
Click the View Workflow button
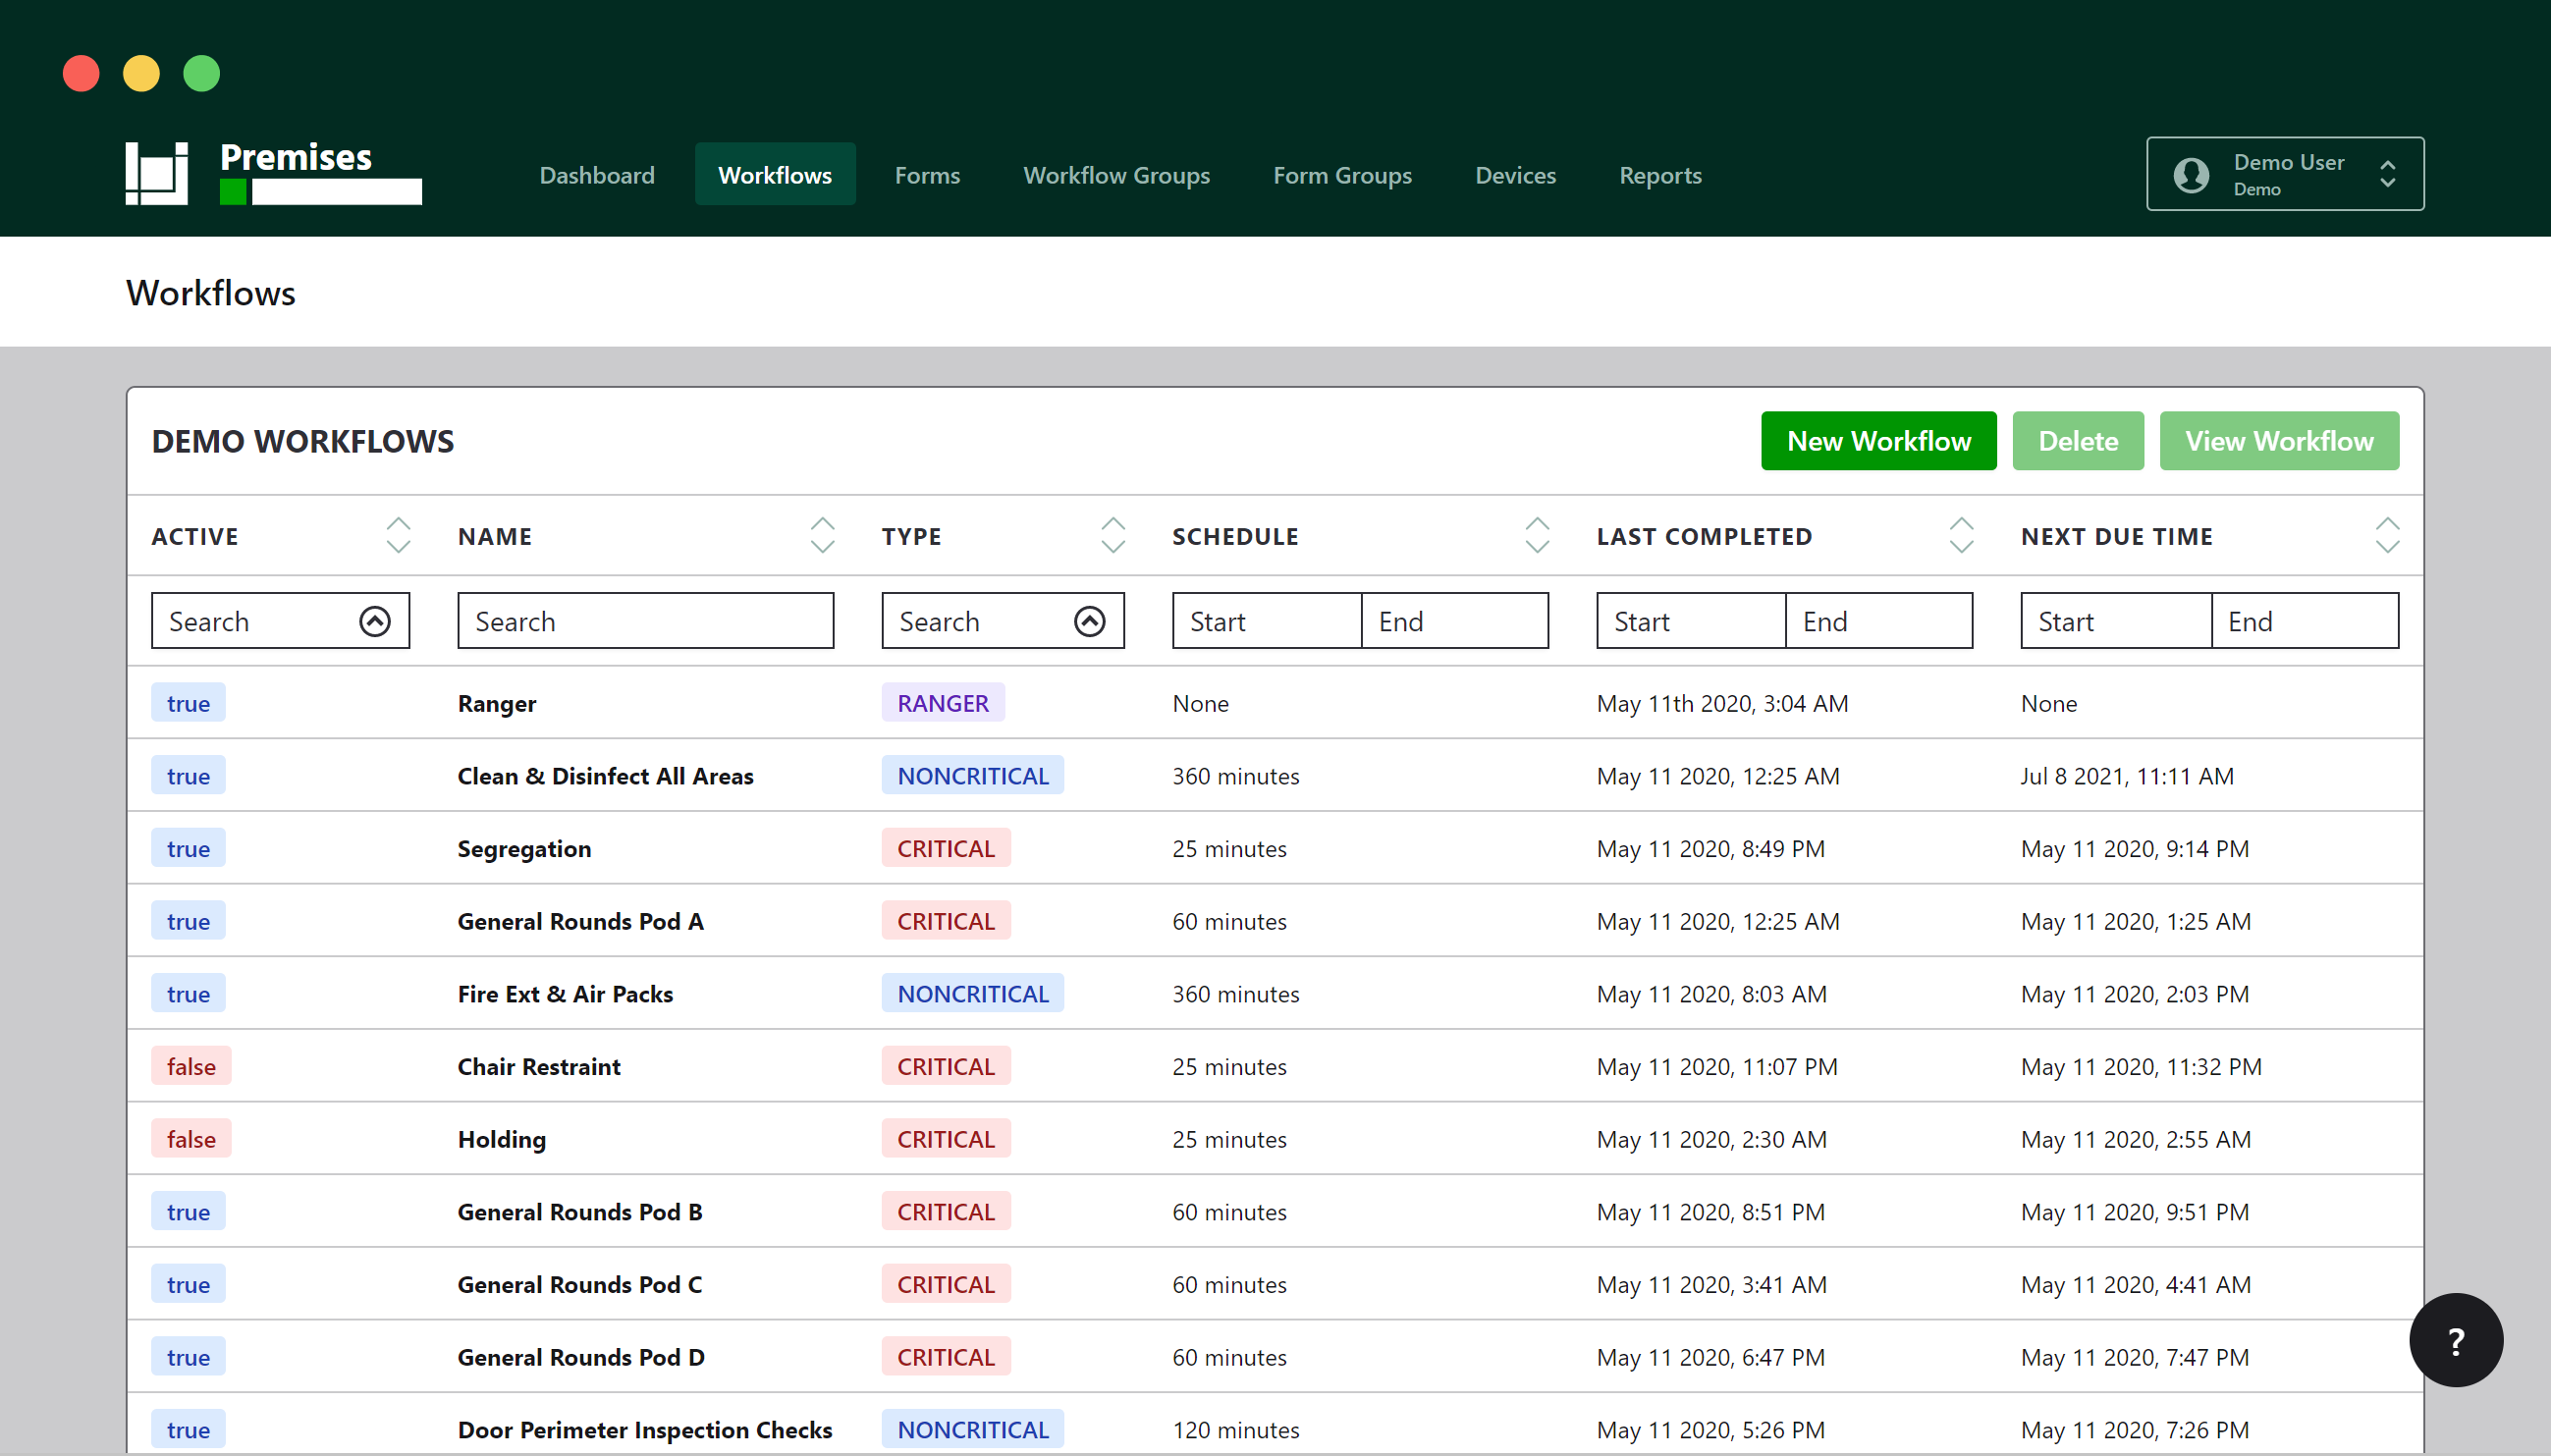click(2279, 440)
